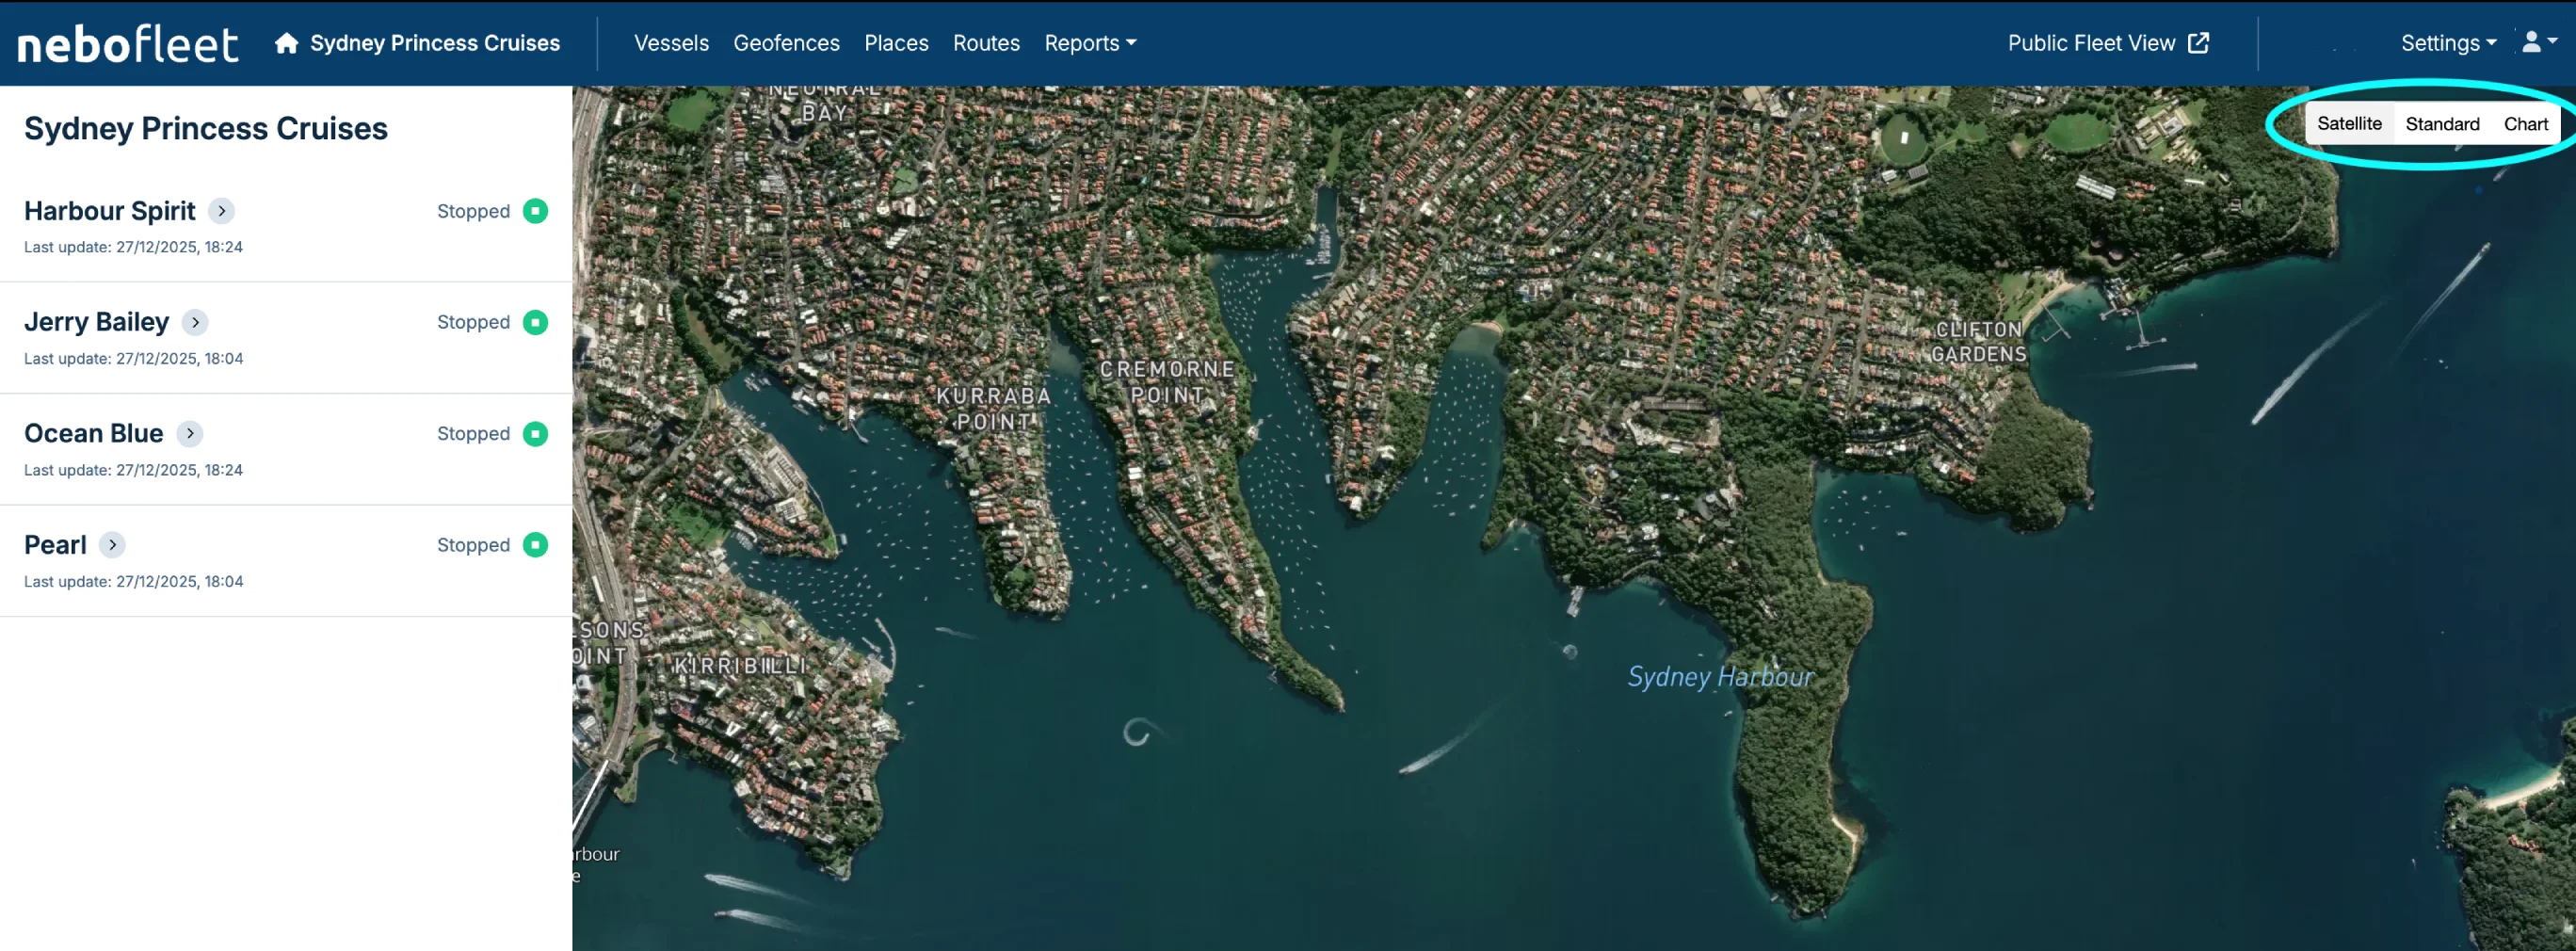Switch map to Chart view
Screen dimensions: 2576x951
(2525, 124)
